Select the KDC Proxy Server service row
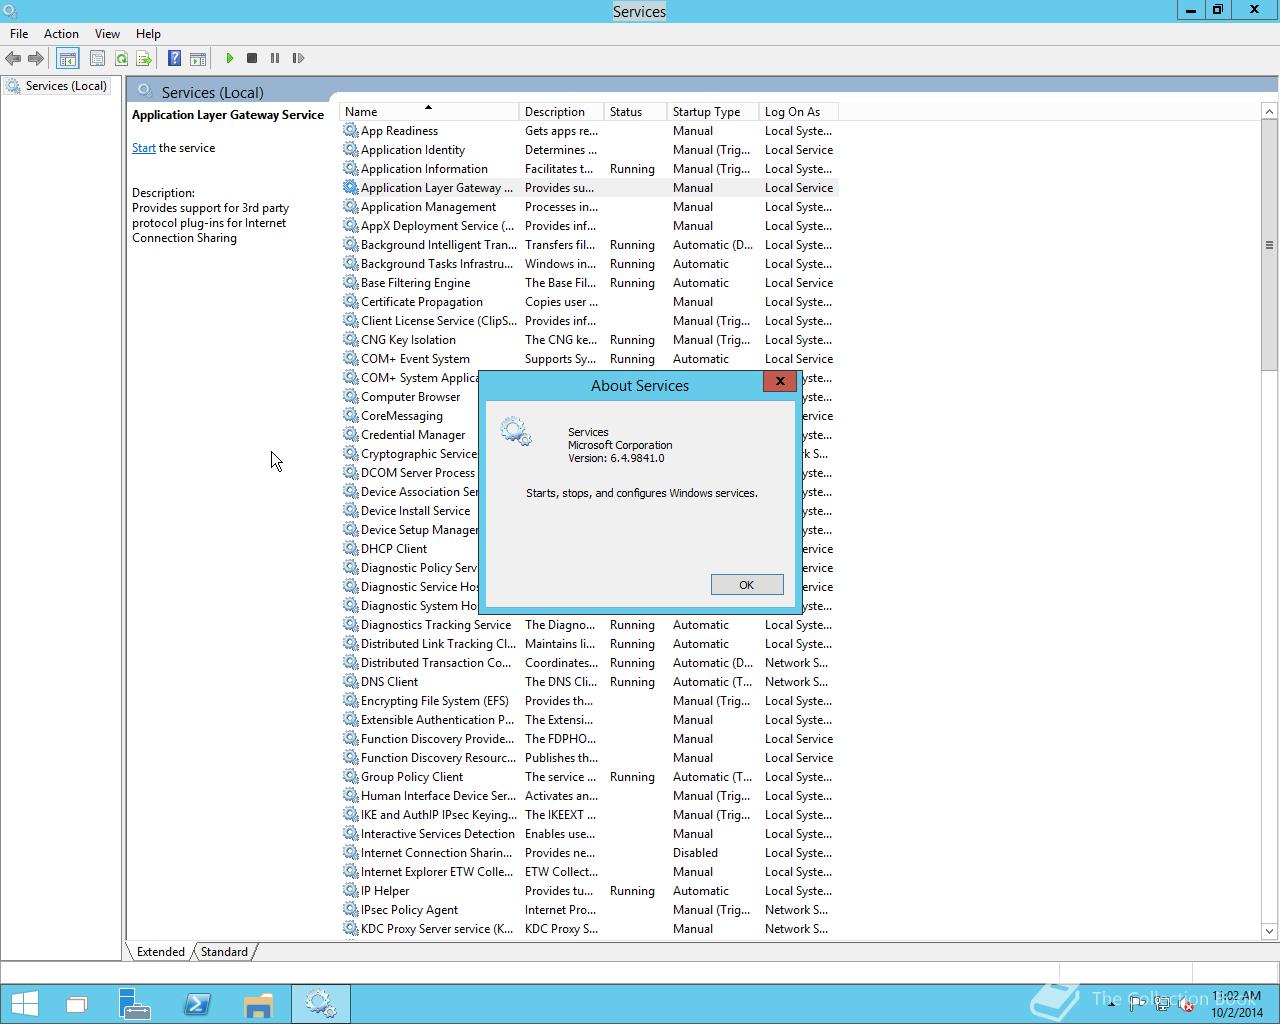The height and width of the screenshot is (1024, 1280). point(588,929)
